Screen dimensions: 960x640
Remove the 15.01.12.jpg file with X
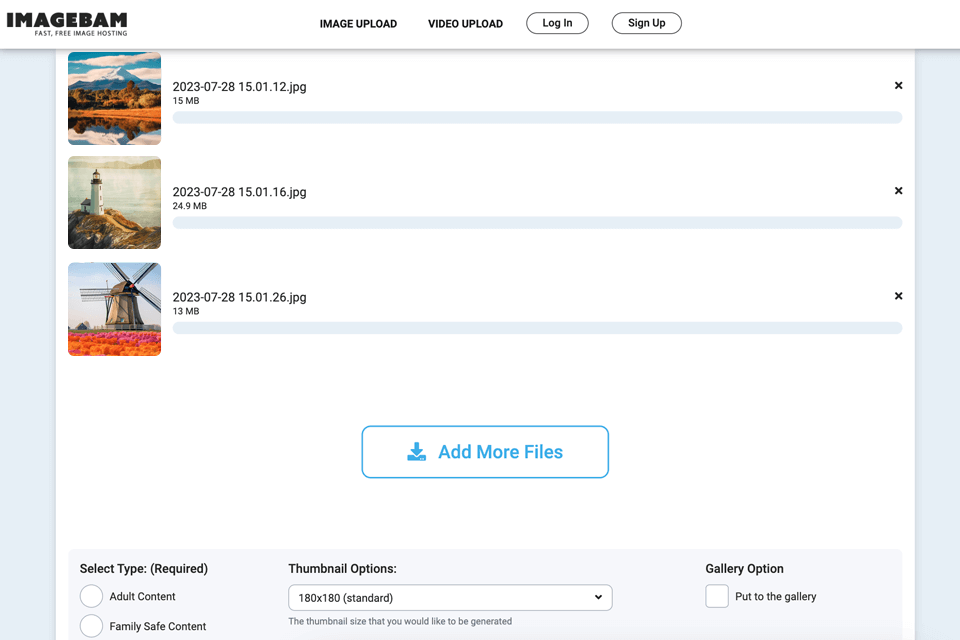(898, 86)
